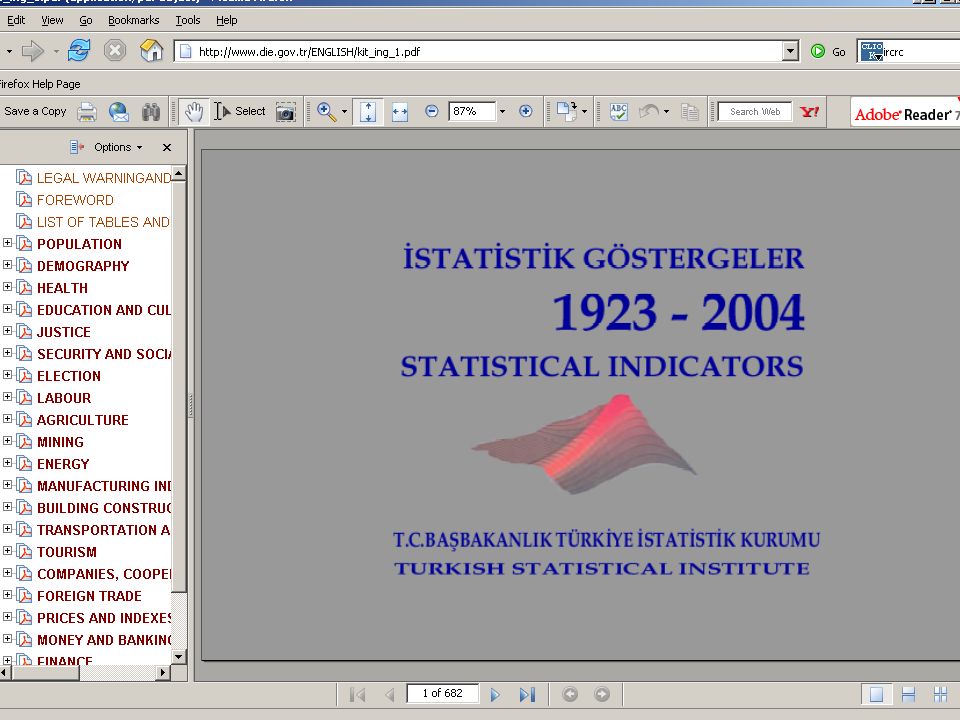Screen dimensions: 960x720
Task: Click the bookmarks scroll down arrow
Action: coord(179,657)
